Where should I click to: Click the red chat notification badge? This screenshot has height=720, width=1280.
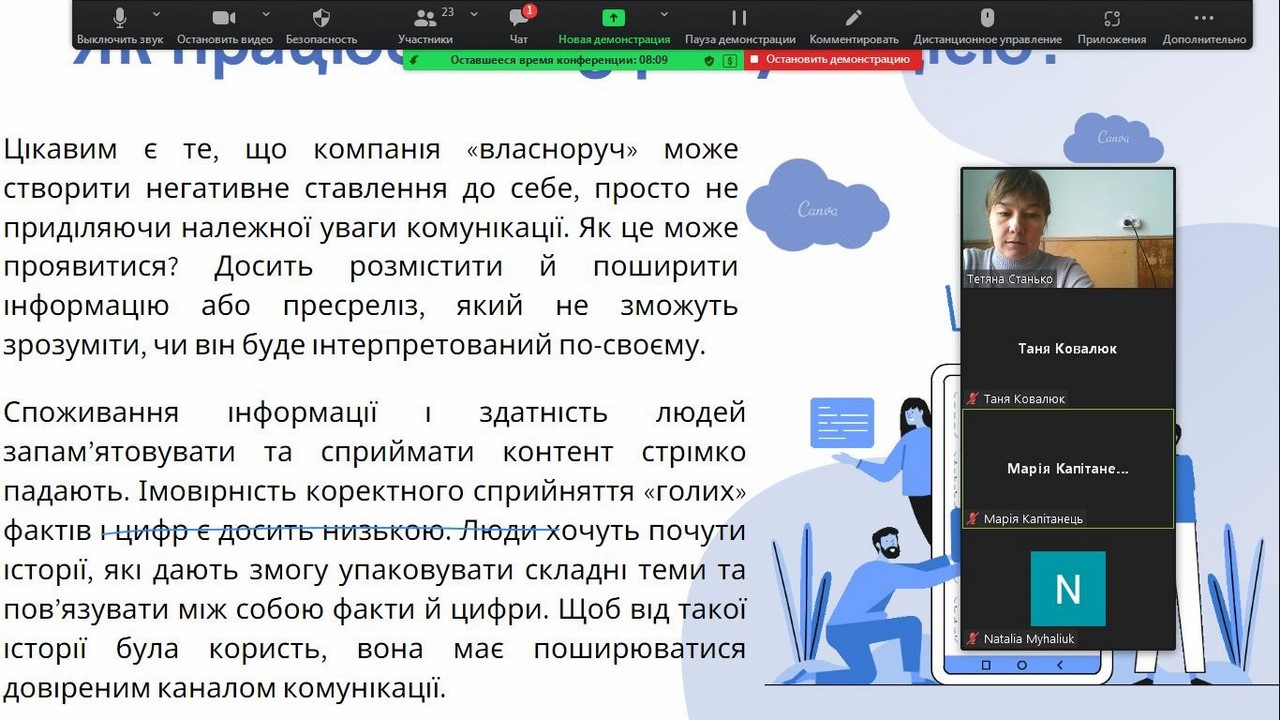529,11
